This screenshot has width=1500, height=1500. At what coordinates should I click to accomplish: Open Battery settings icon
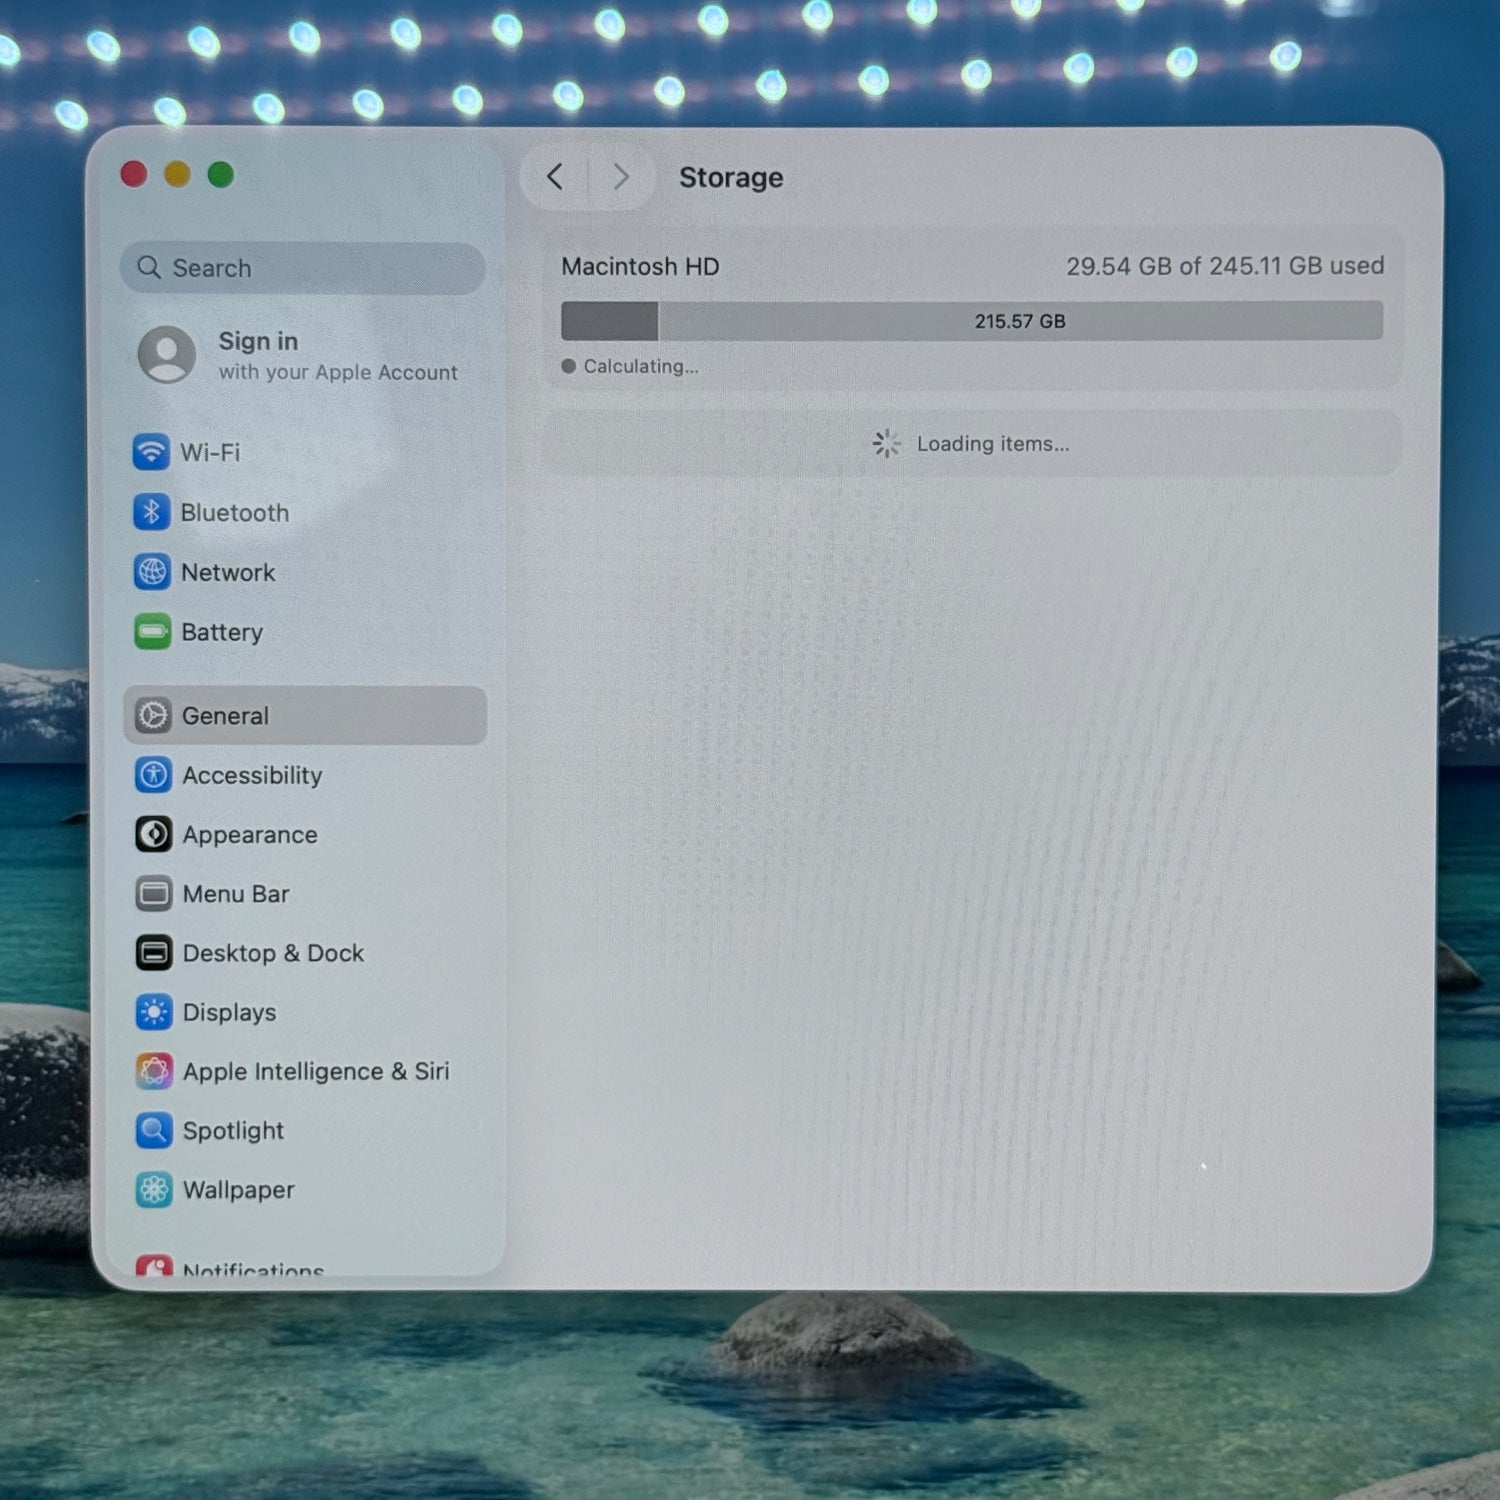pos(152,632)
